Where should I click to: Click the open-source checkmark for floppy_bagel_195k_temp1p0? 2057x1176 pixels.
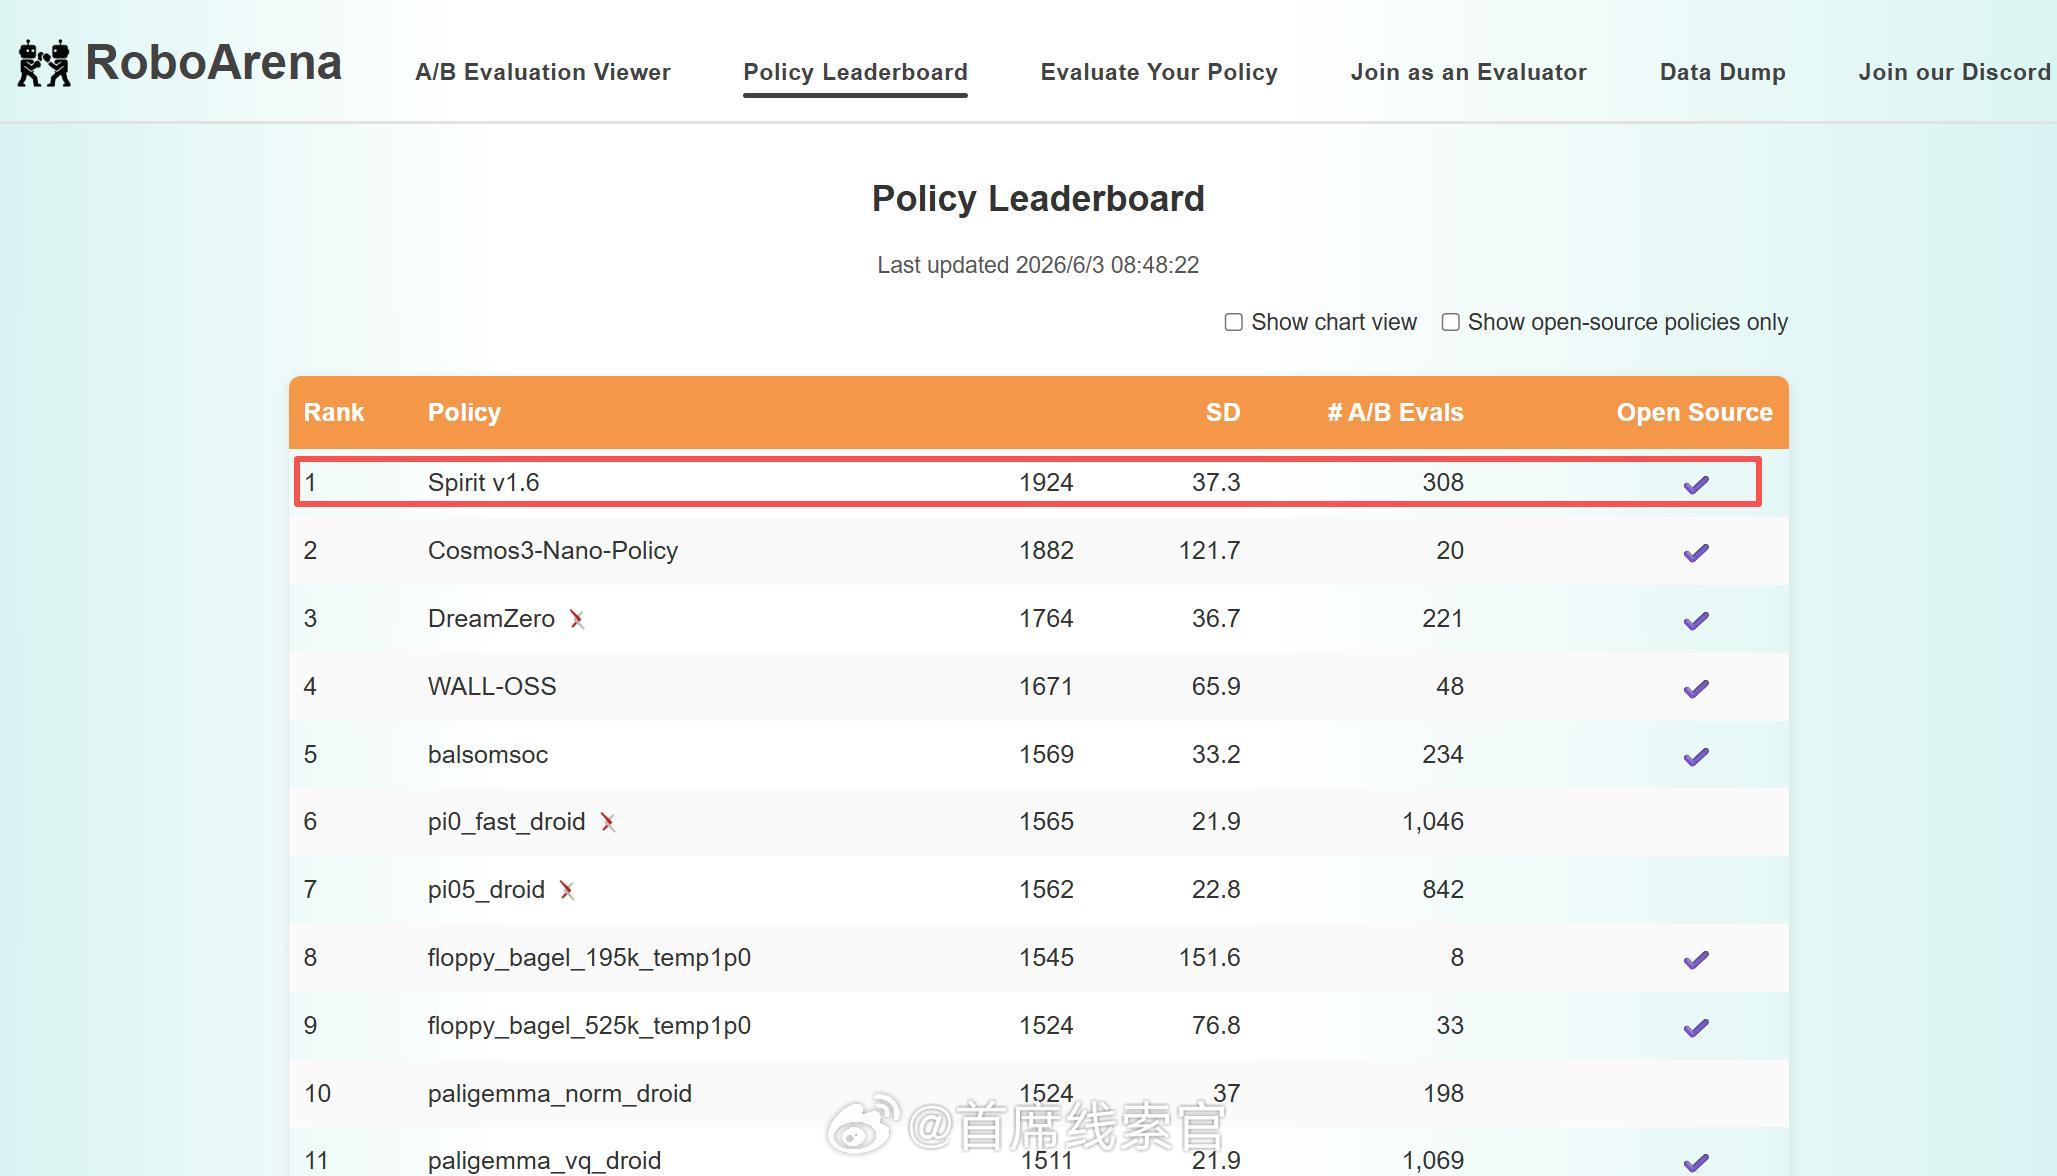click(x=1696, y=960)
